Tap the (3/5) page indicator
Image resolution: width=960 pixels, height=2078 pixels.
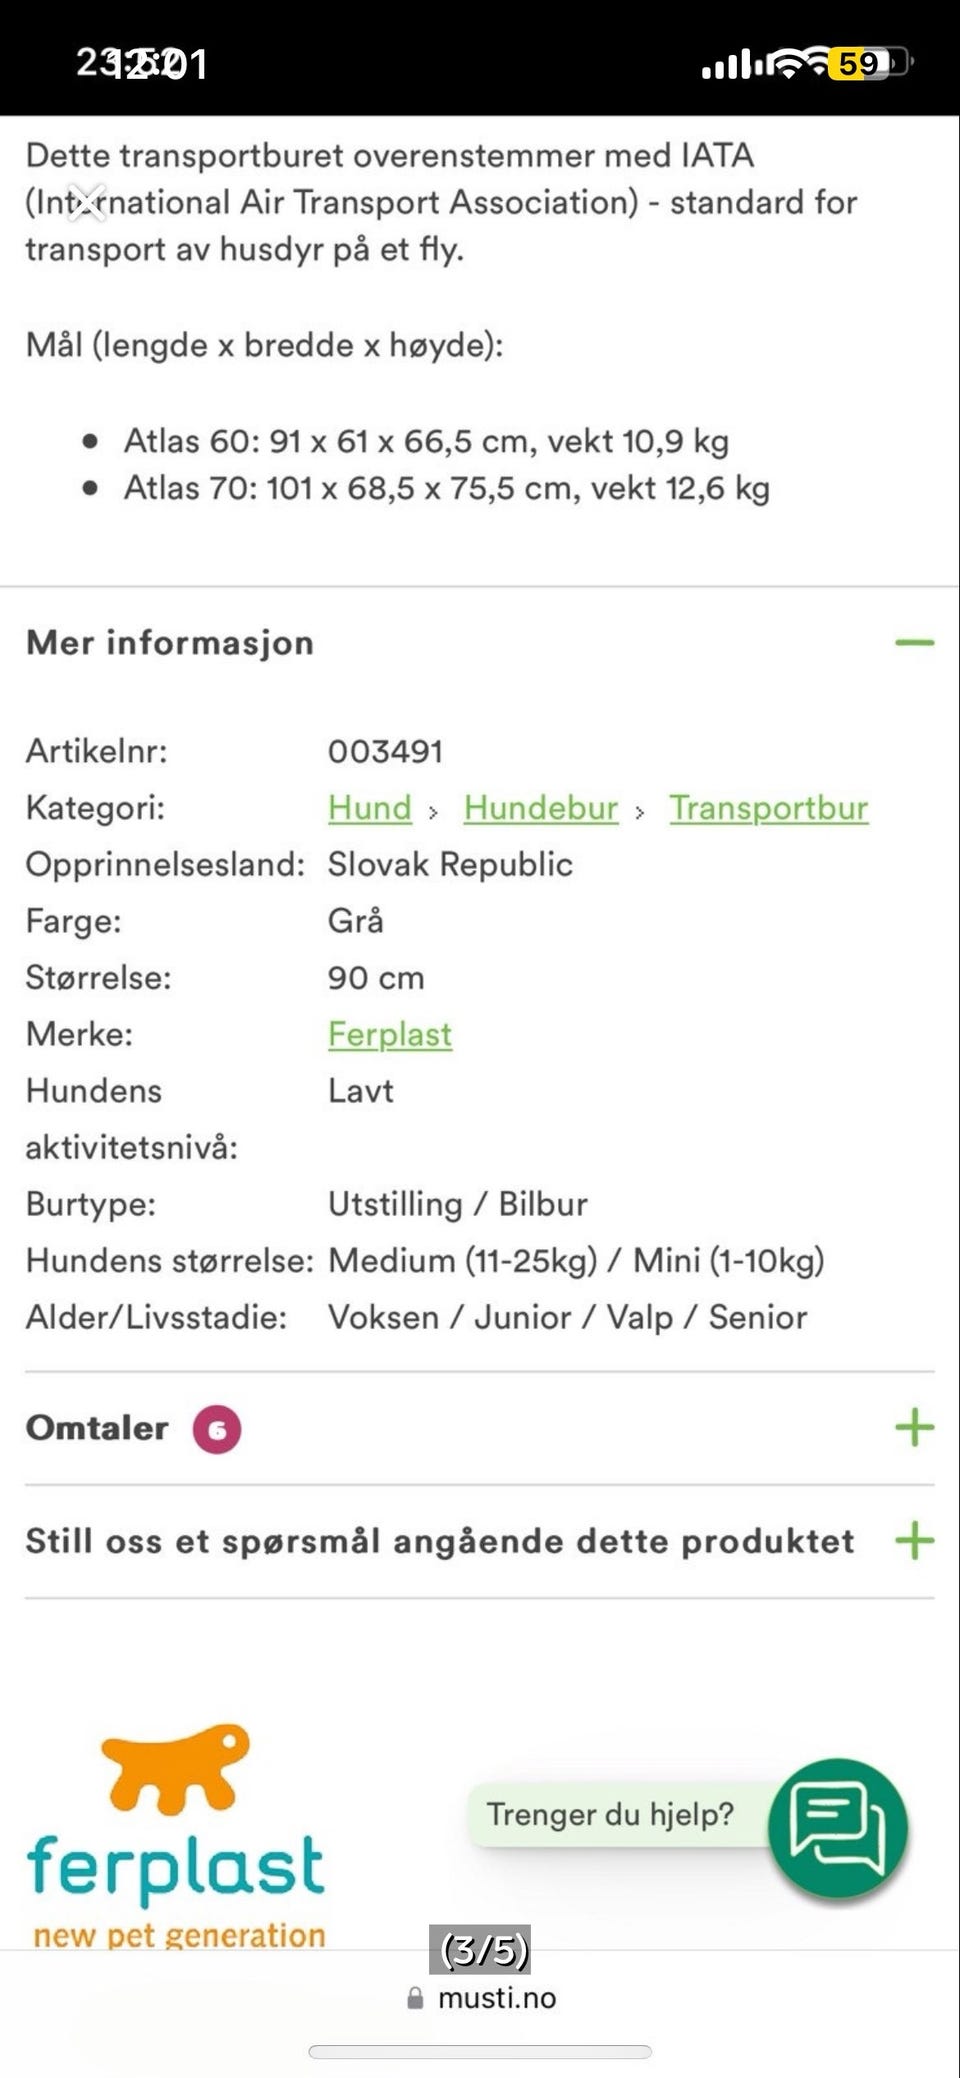point(480,1950)
